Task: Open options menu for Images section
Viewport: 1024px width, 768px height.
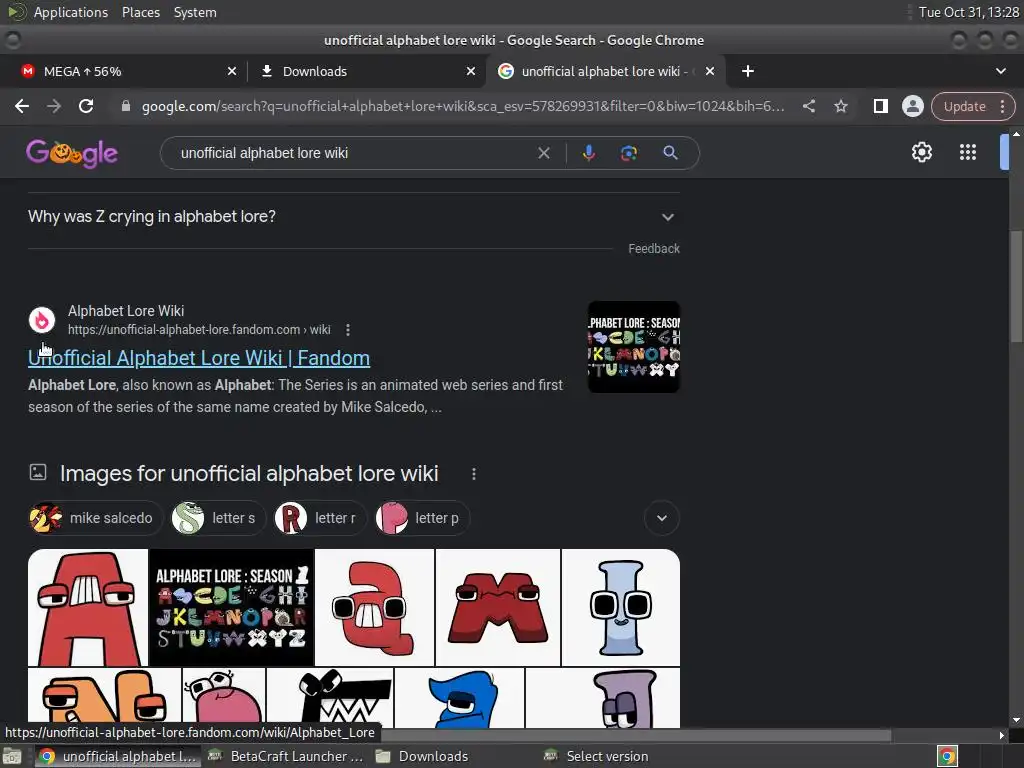Action: coord(474,474)
